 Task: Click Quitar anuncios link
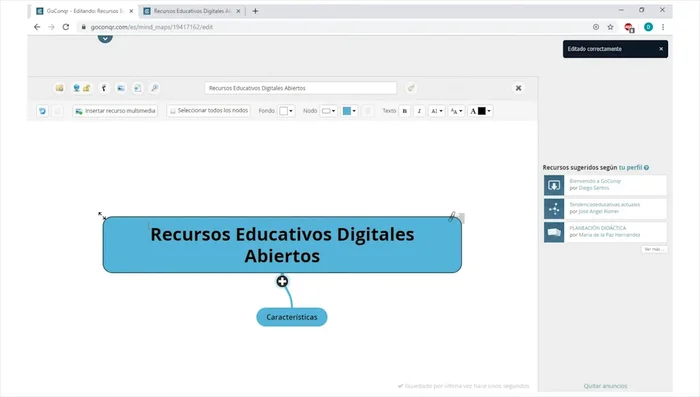tap(605, 386)
